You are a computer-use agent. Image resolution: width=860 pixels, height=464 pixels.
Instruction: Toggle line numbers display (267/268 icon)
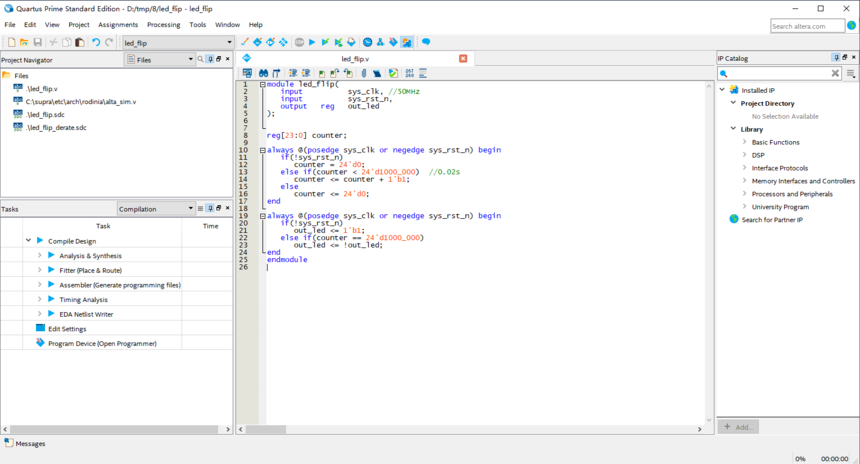point(410,73)
